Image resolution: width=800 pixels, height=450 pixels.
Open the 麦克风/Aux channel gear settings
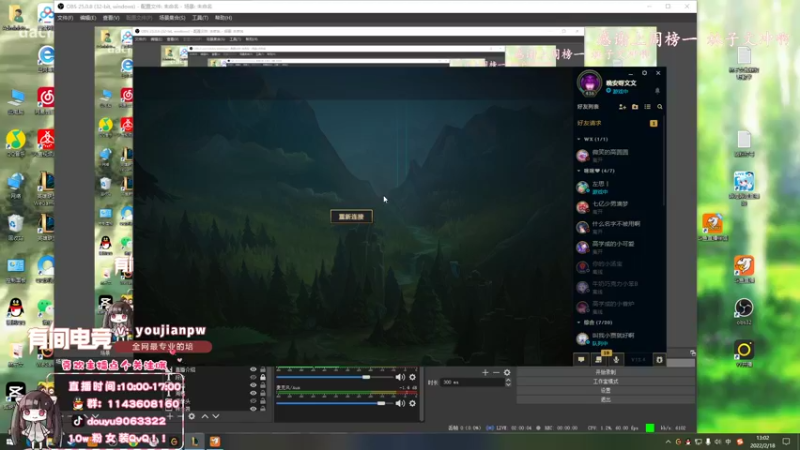tap(412, 403)
